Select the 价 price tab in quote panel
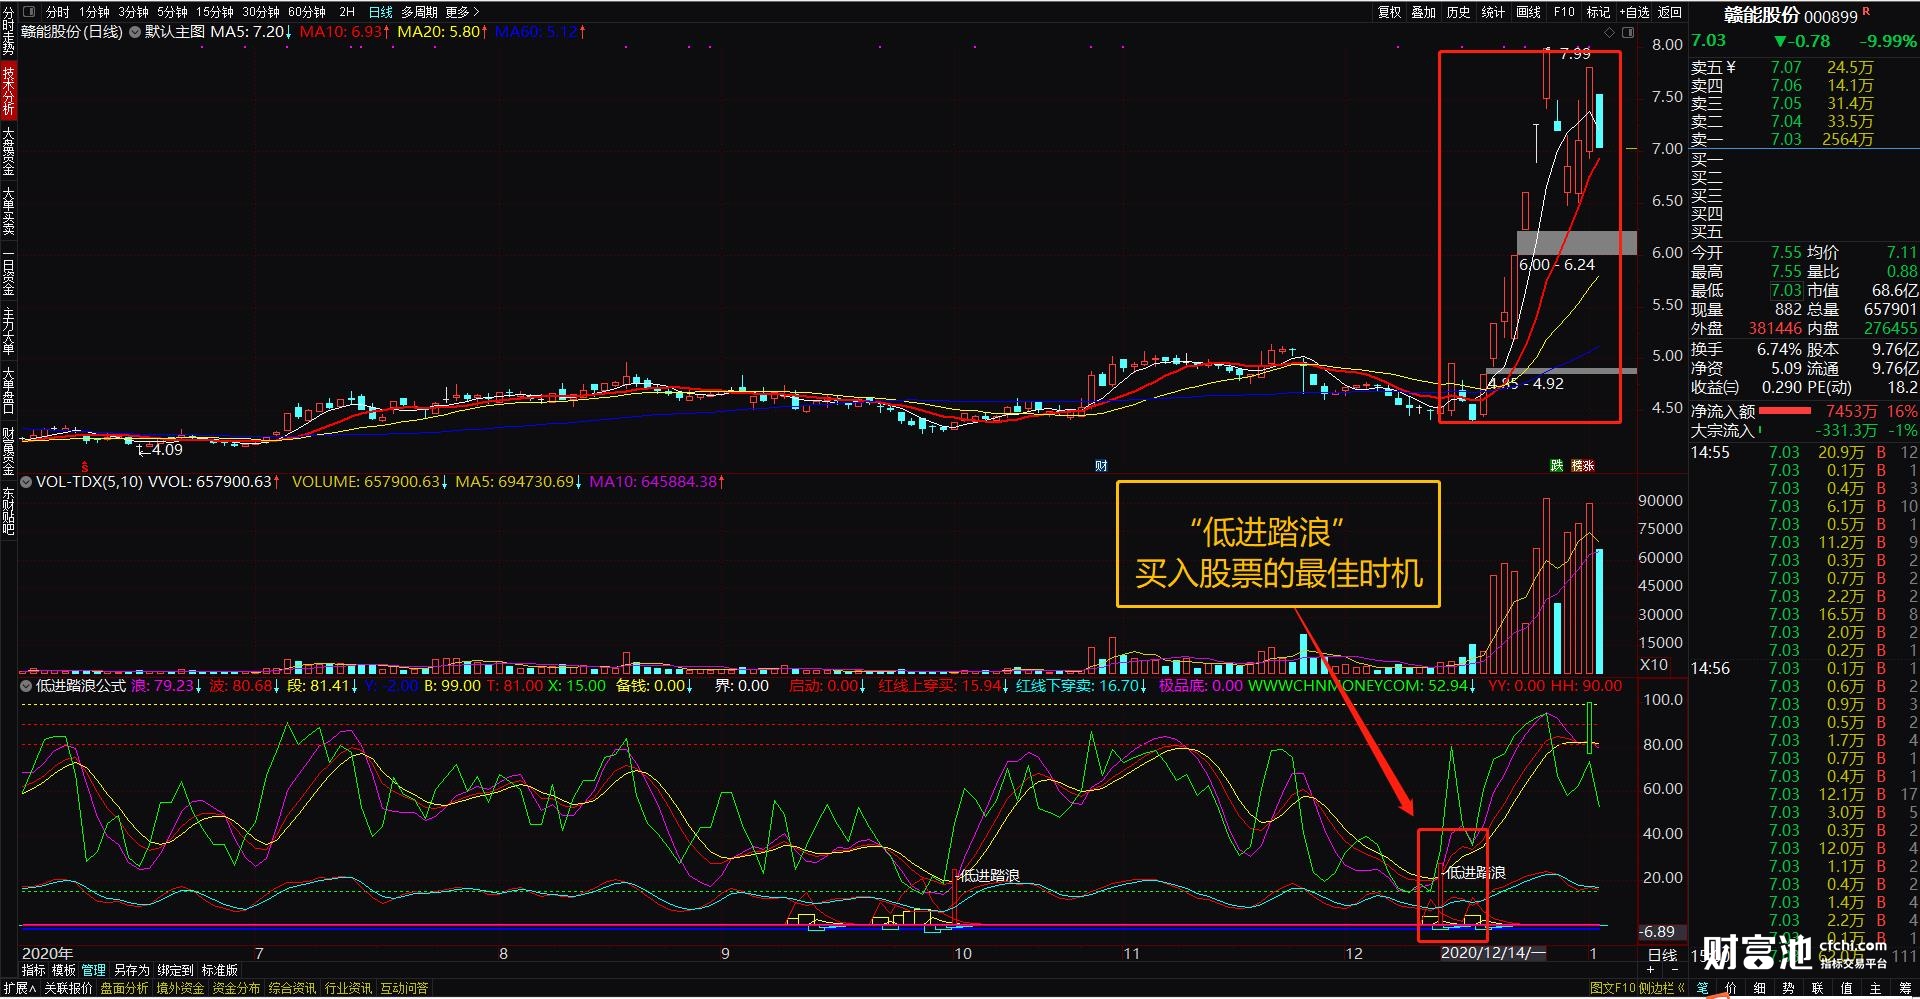Viewport: 1920px width, 999px height. [x=1731, y=988]
